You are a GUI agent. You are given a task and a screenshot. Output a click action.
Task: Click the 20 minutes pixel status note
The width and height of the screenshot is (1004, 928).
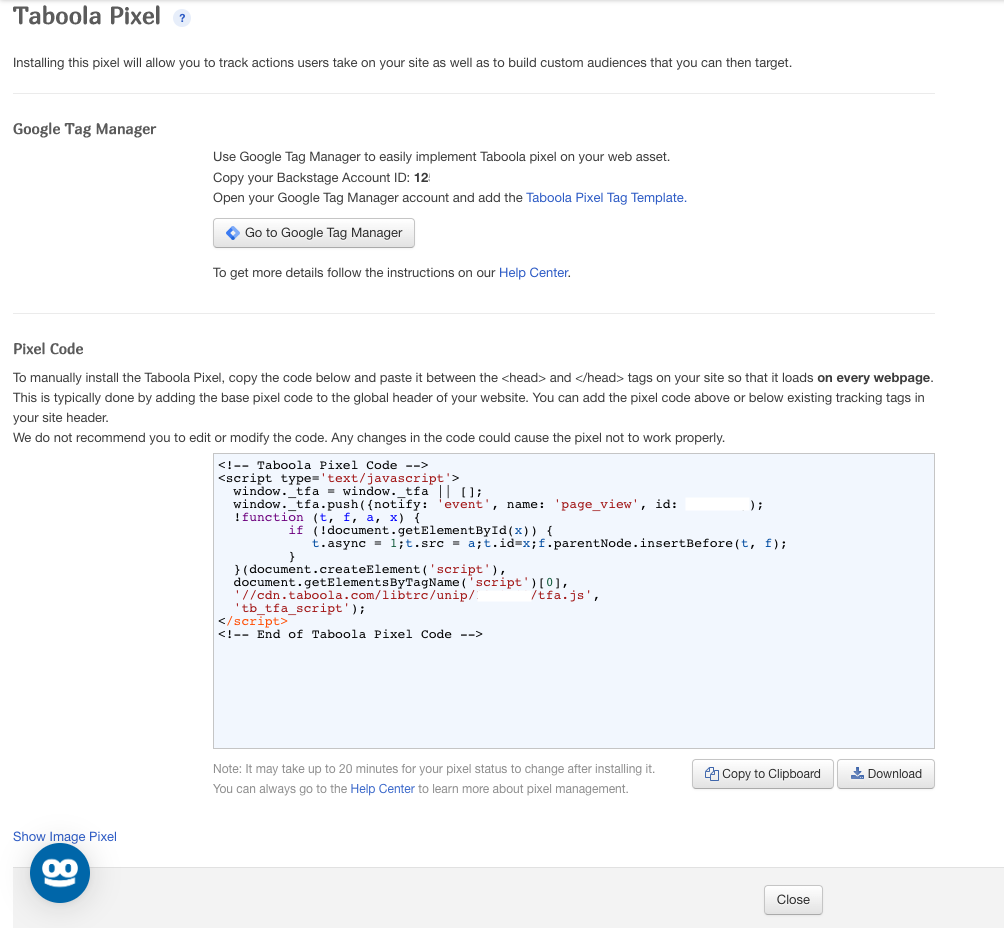tap(434, 769)
